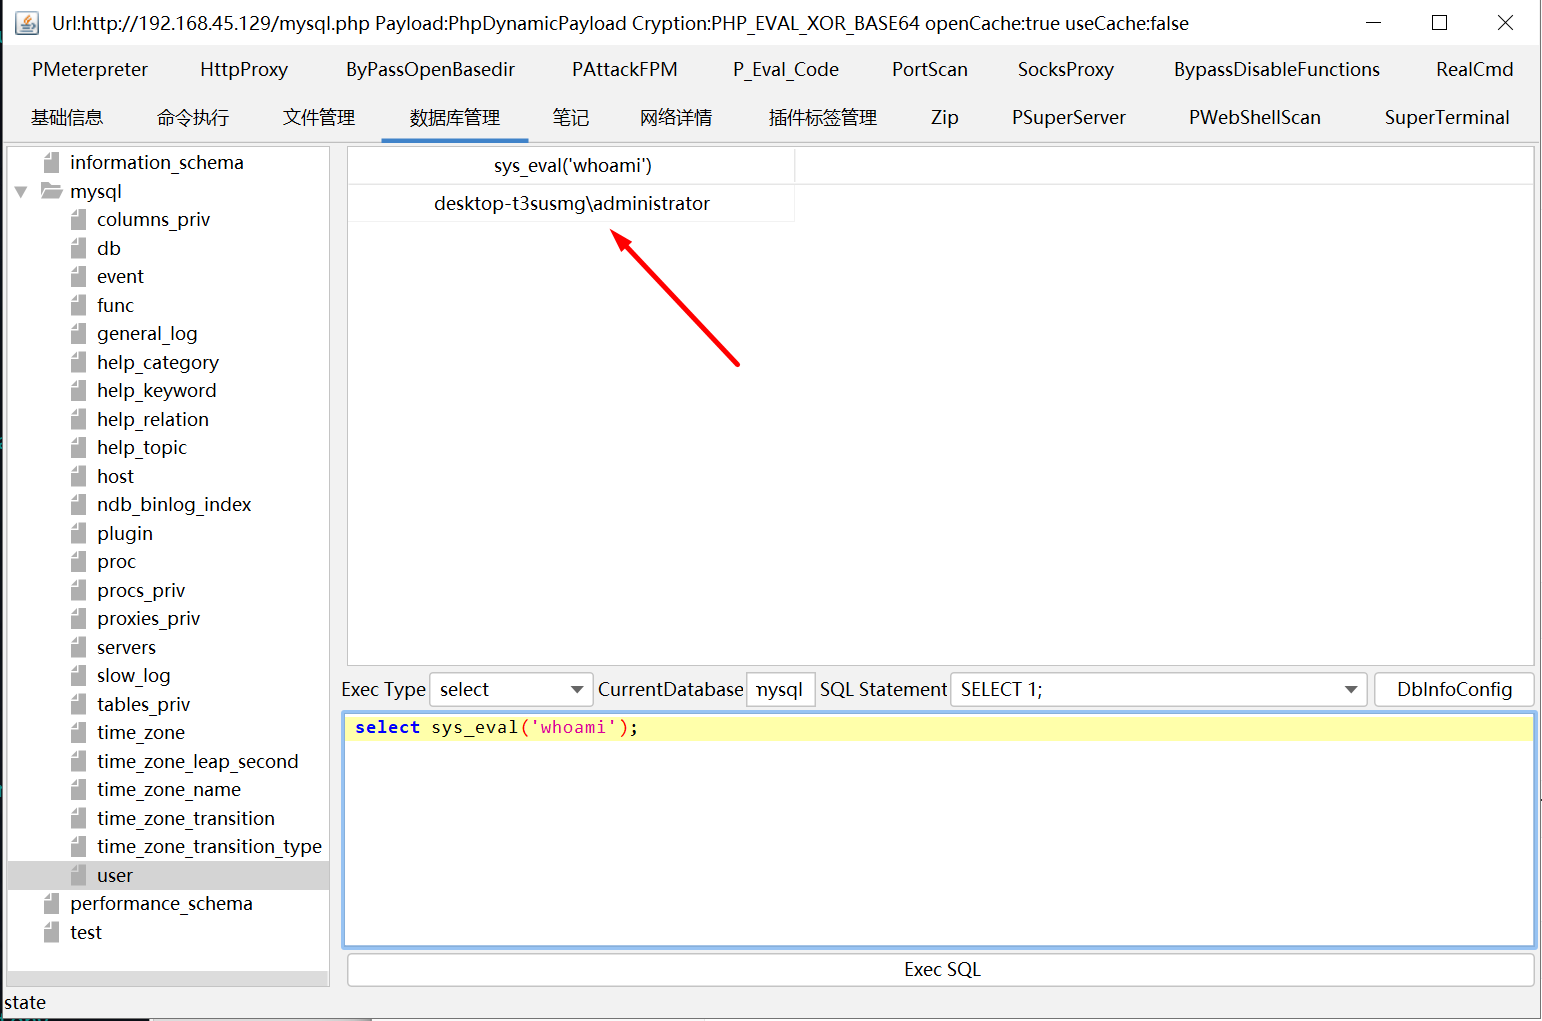Click the Java app icon in title bar
This screenshot has height=1021, width=1542.
pyautogui.click(x=27, y=22)
